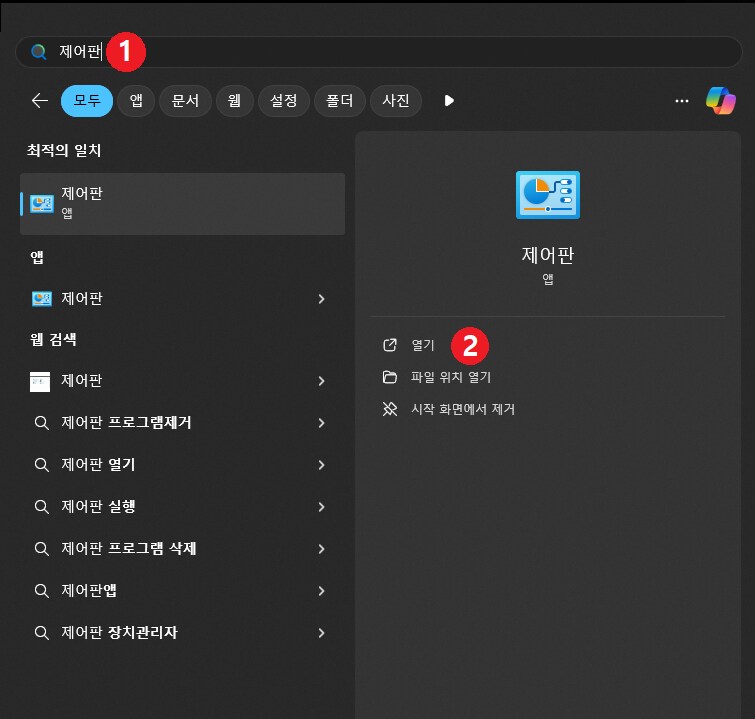
Task: Go back with the left arrow icon
Action: point(40,101)
